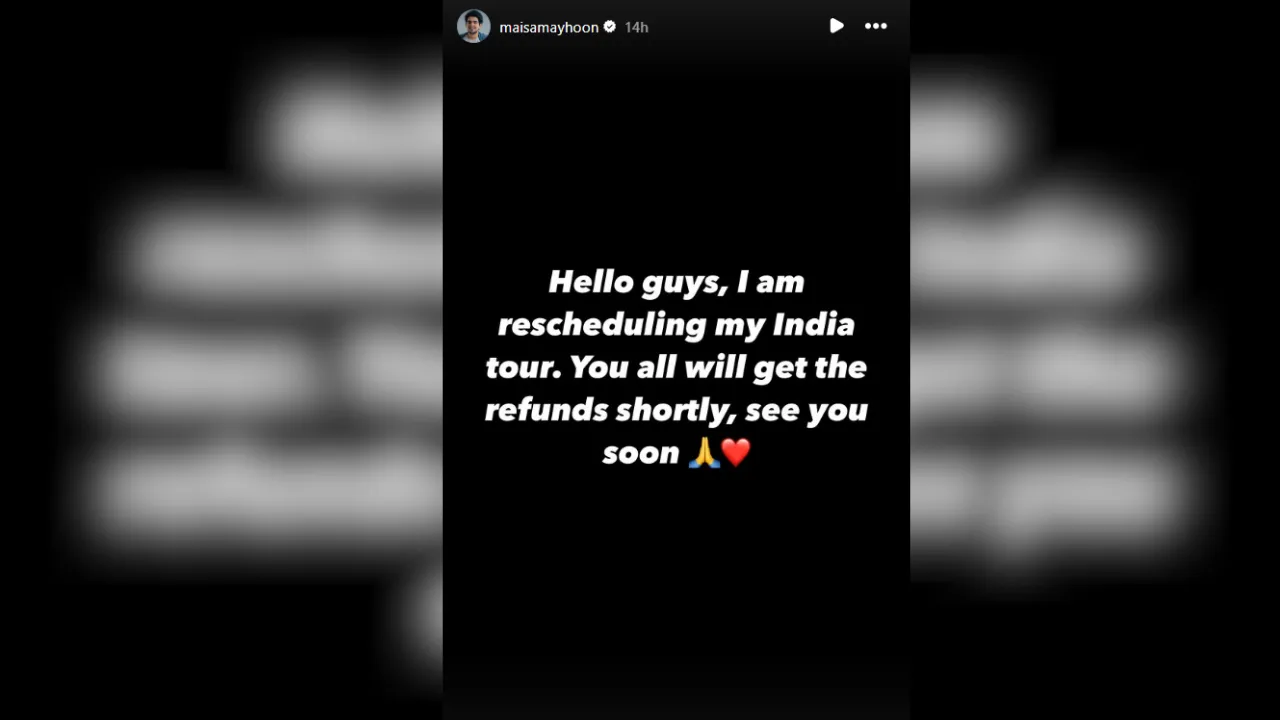The height and width of the screenshot is (720, 1280).
Task: Click blurred background left of story
Action: (x=221, y=360)
